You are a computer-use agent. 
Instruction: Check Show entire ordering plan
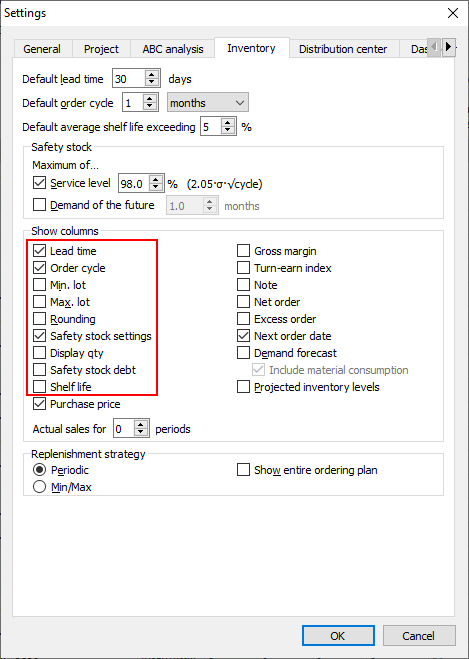(x=244, y=470)
